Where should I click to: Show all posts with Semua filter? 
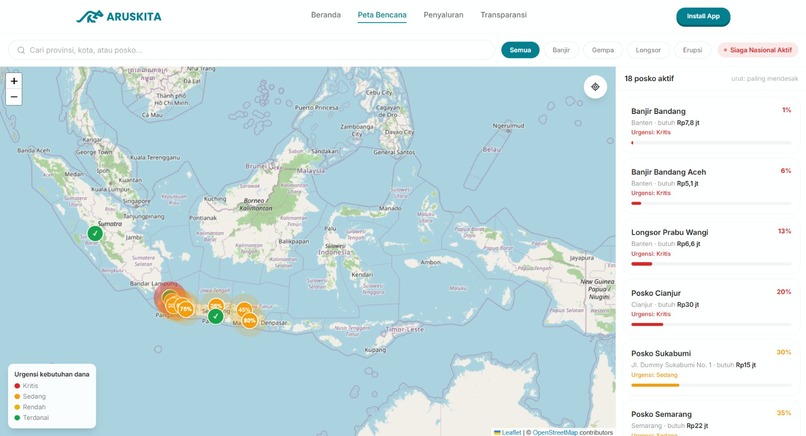coord(520,50)
